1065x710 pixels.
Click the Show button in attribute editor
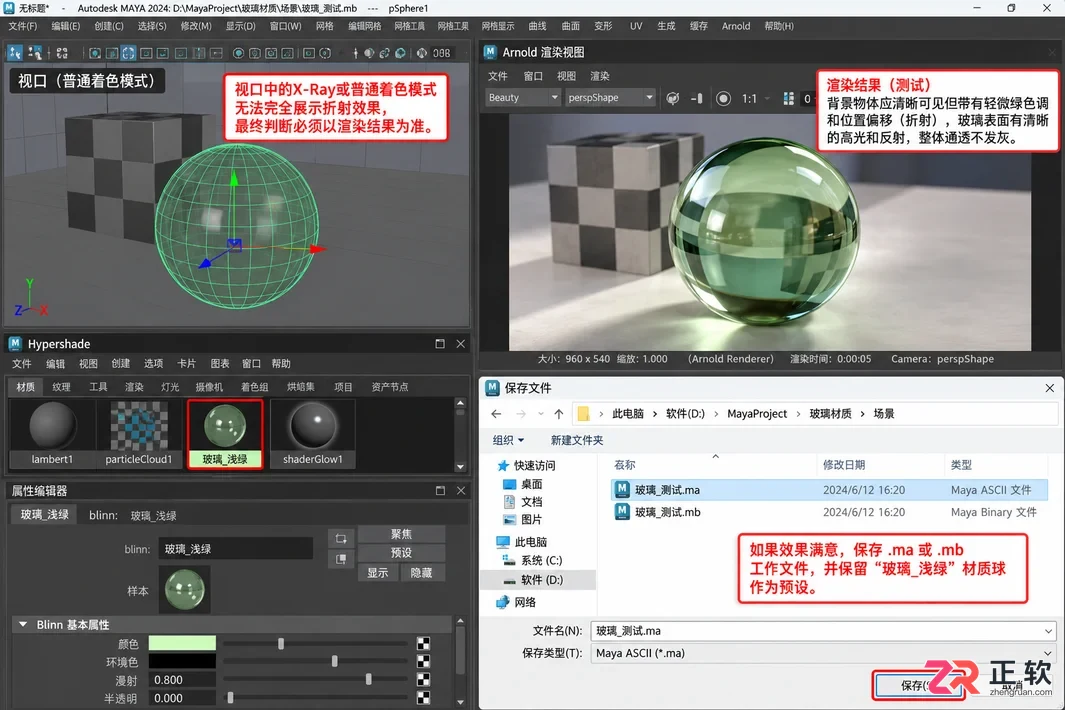click(378, 573)
